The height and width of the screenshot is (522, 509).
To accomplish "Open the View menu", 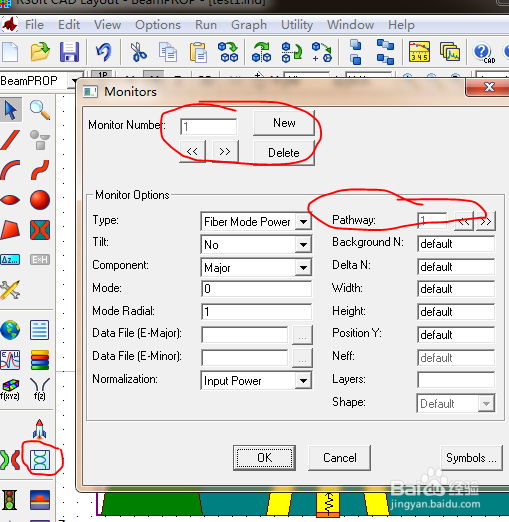I will coord(107,25).
